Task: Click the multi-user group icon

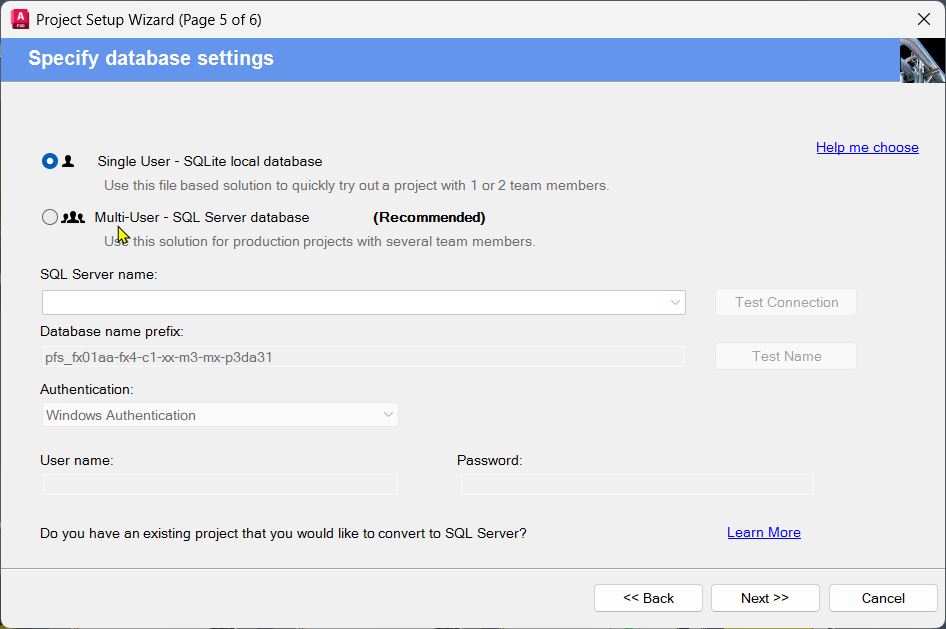Action: click(73, 217)
